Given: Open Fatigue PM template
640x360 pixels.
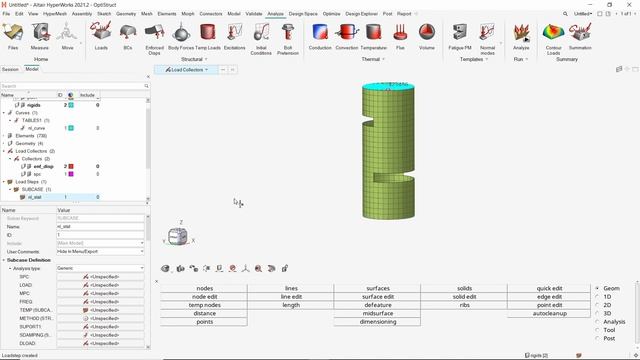Looking at the screenshot, I should (460, 36).
